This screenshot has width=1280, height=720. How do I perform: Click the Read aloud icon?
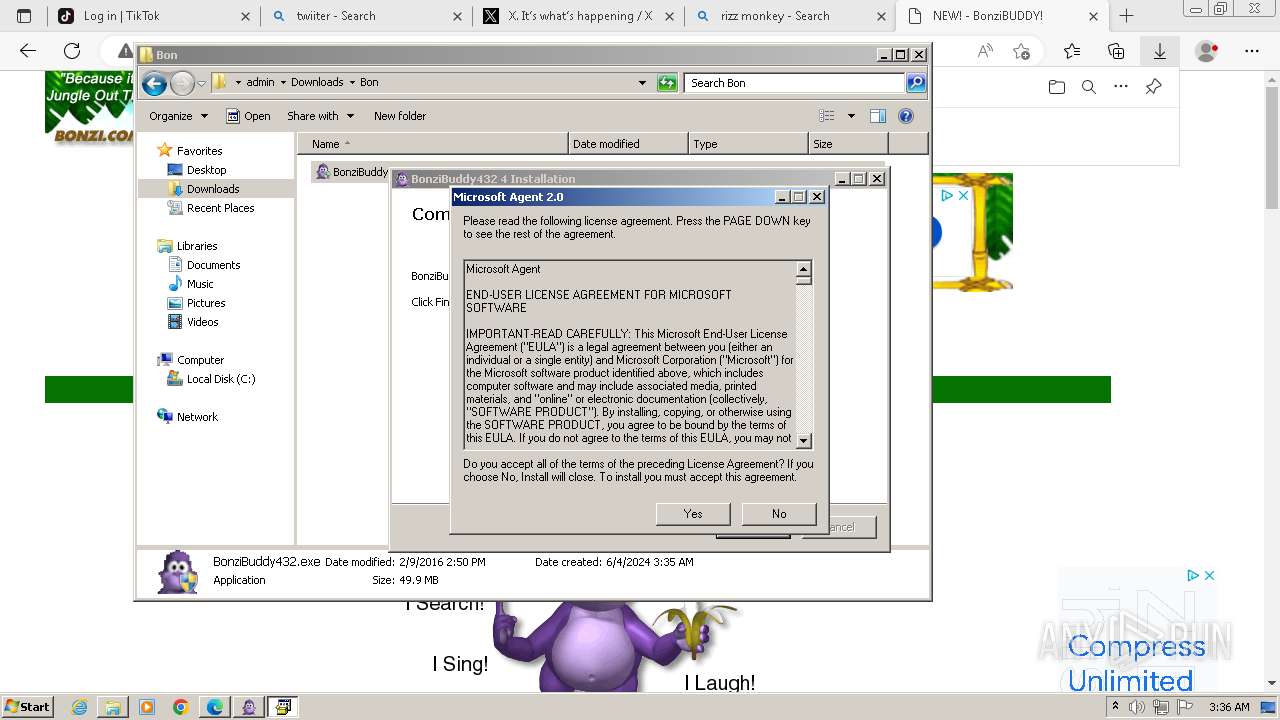tap(985, 51)
